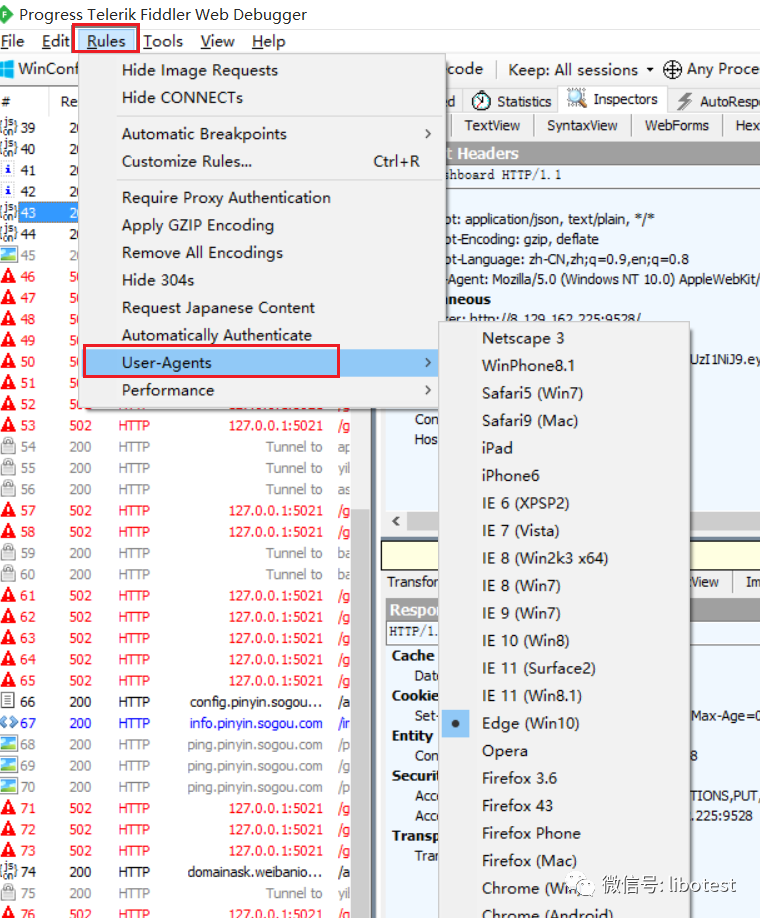Expand the Performance submenu
Image resolution: width=760 pixels, height=918 pixels.
[x=261, y=391]
